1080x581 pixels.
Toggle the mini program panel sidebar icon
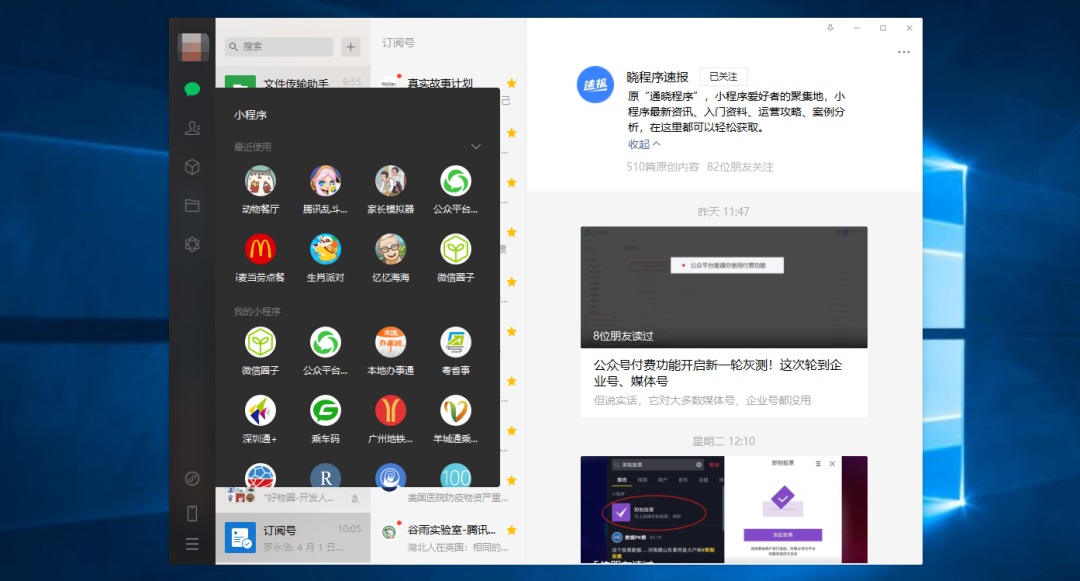pos(192,478)
